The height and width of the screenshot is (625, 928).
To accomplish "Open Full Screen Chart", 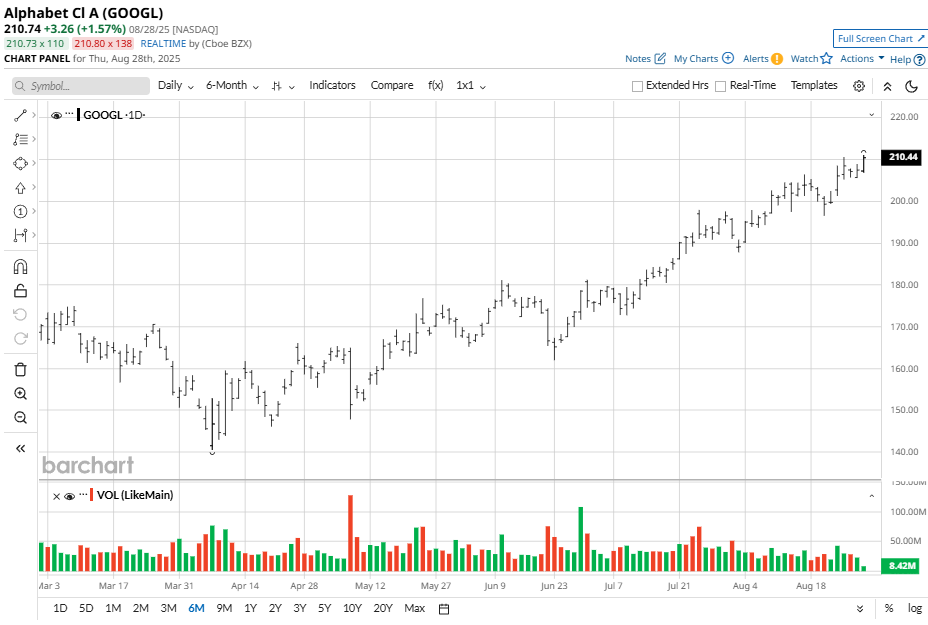I will point(881,38).
